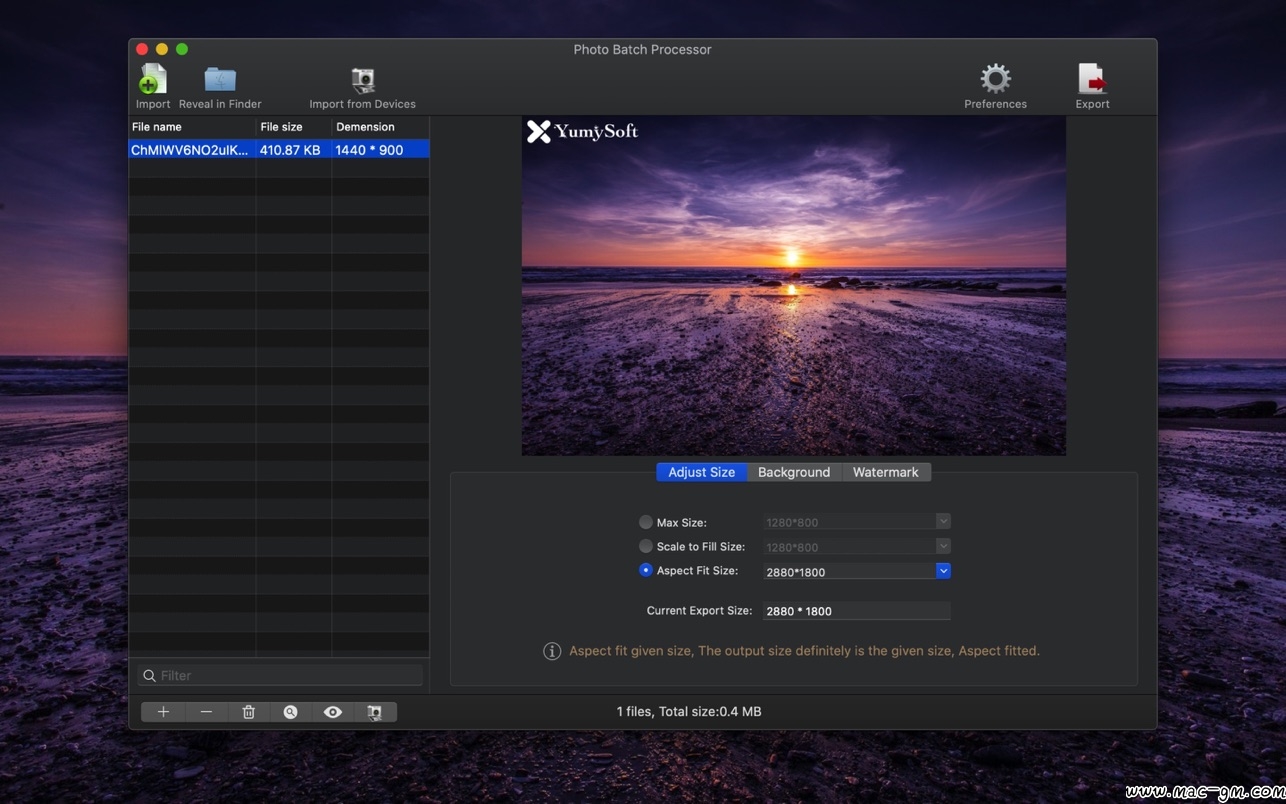
Task: Sort by Demension column header
Action: tap(380, 127)
